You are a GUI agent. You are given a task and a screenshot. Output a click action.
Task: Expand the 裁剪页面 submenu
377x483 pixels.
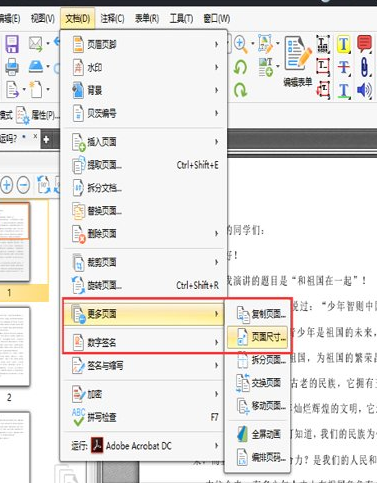[x=145, y=262]
